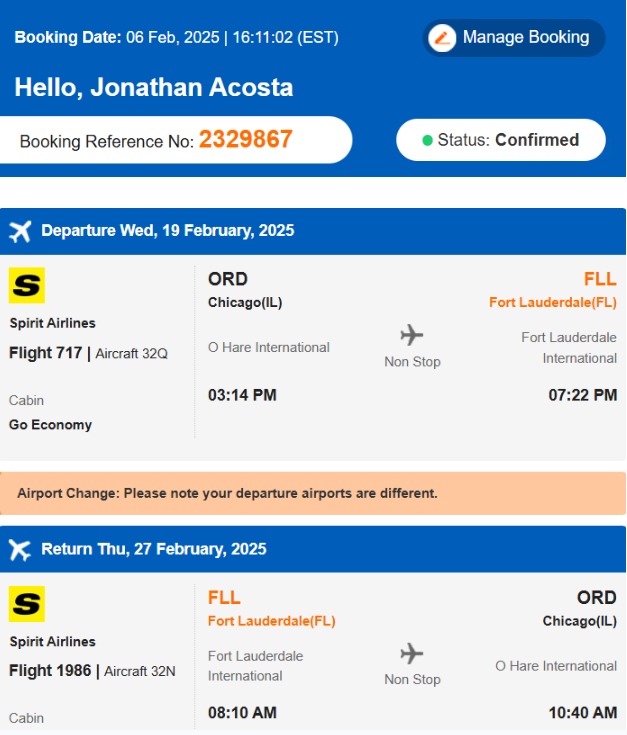Click the orange pencil edit icon
Image resolution: width=627 pixels, height=735 pixels.
(x=442, y=38)
